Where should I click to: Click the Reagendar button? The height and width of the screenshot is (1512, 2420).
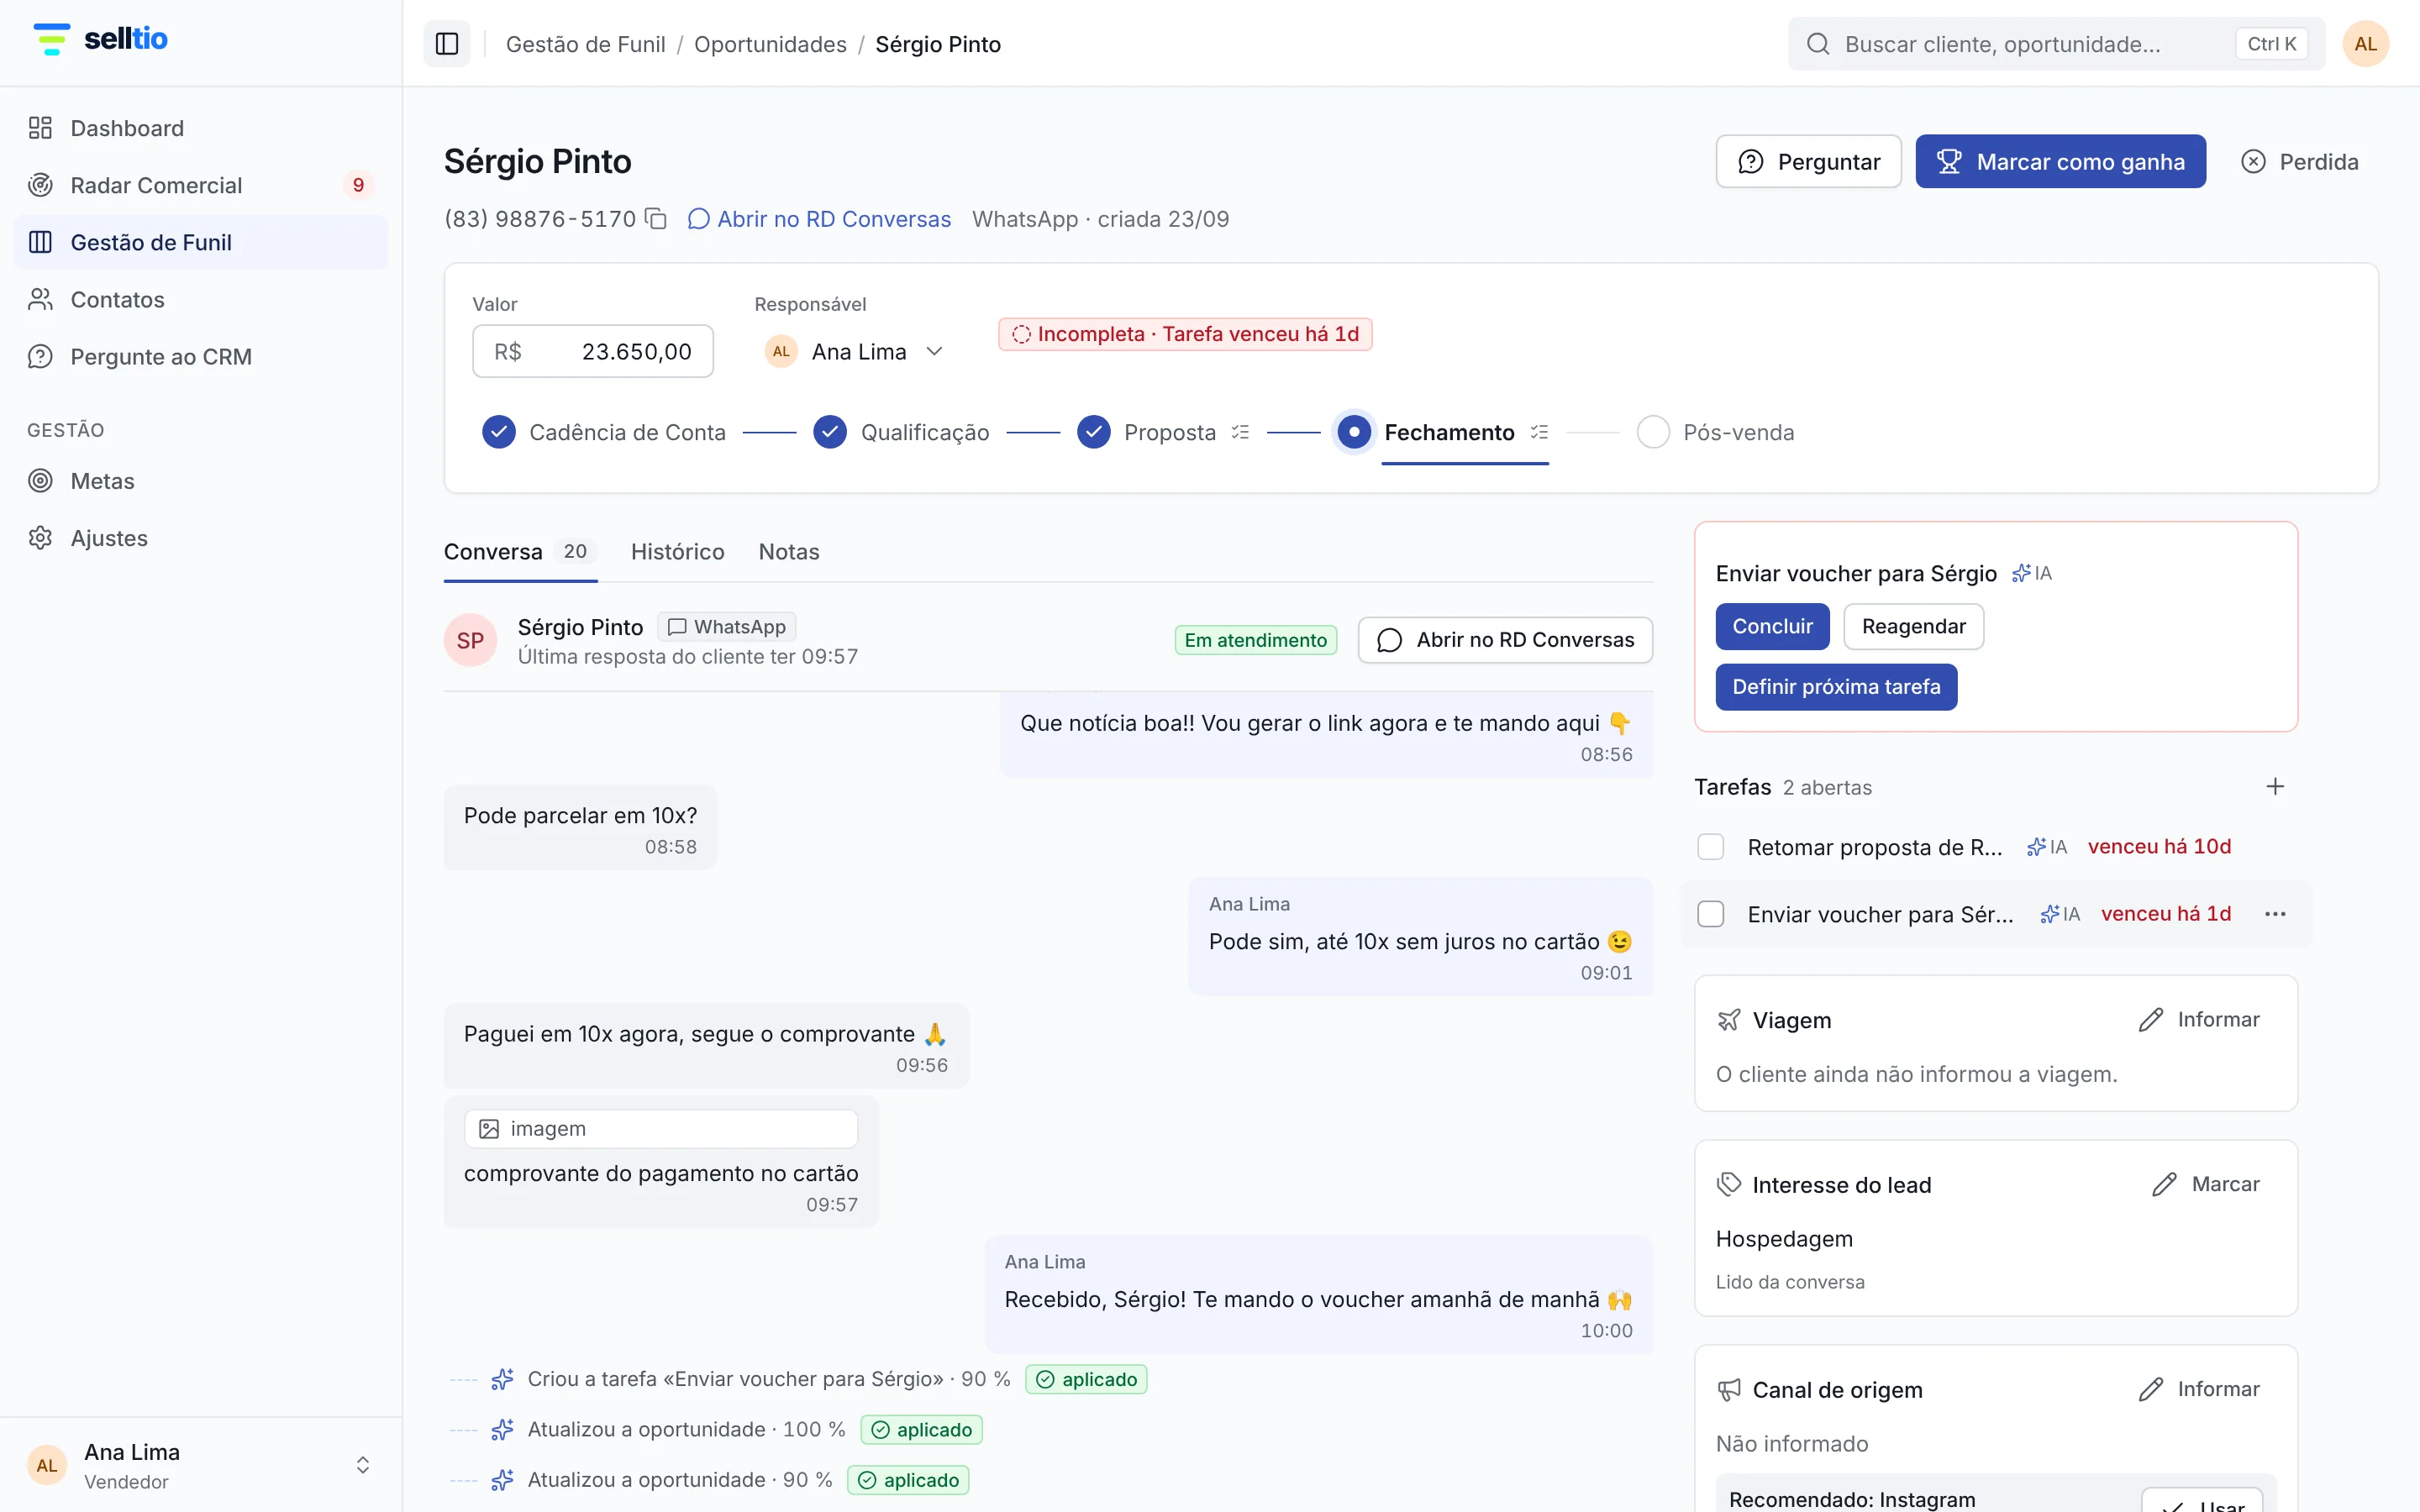tap(1913, 626)
